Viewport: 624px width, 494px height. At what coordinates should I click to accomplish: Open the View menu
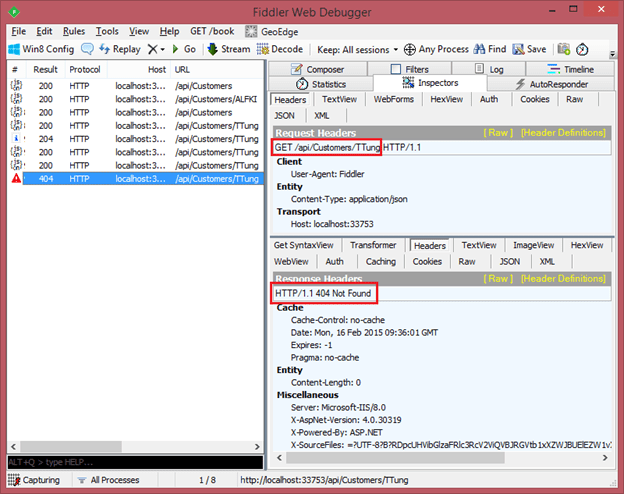[138, 31]
